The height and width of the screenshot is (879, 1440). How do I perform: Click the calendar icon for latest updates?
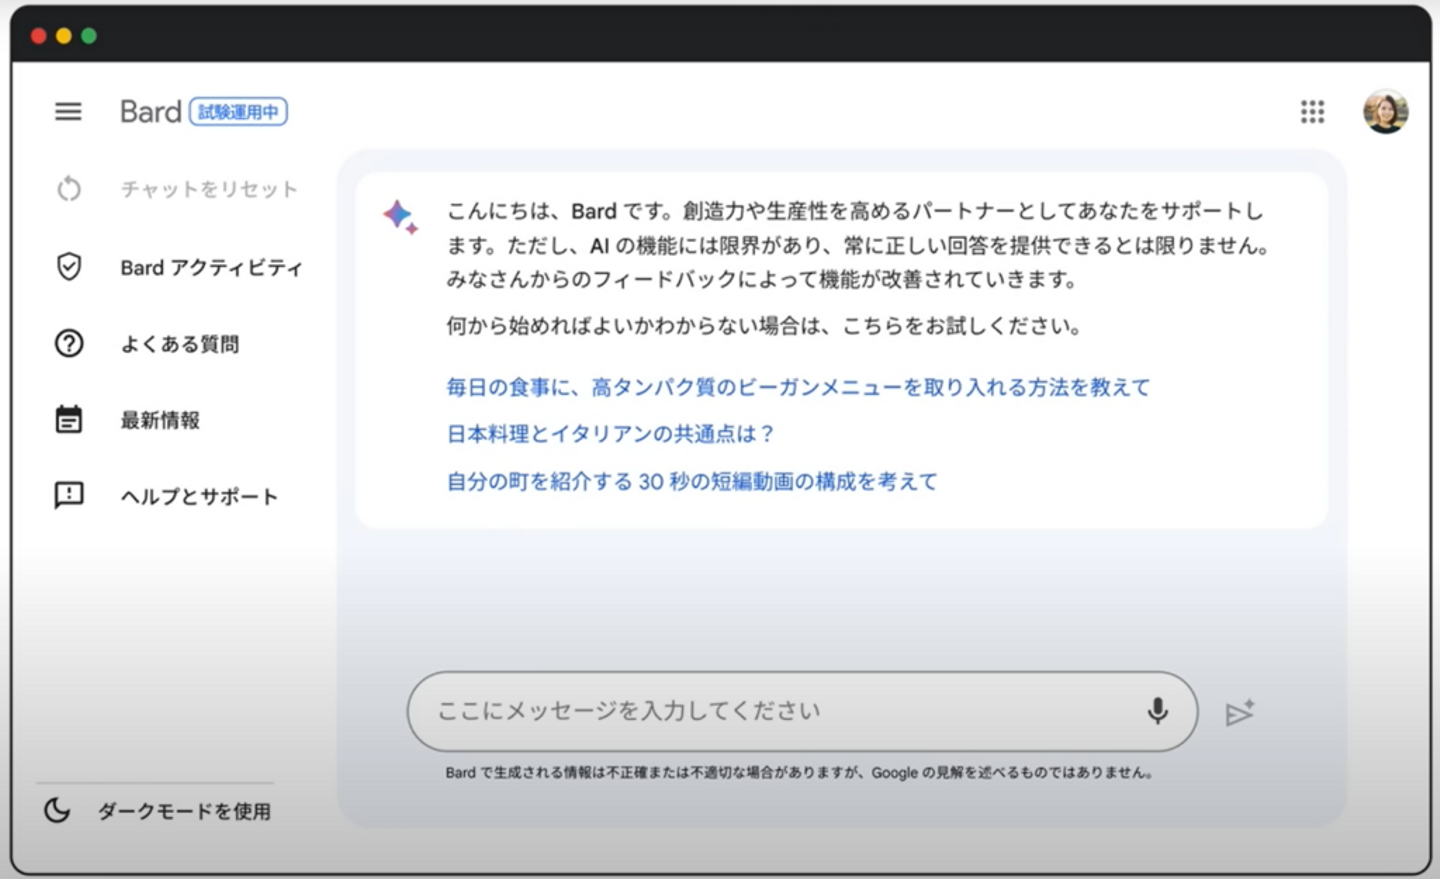(69, 419)
